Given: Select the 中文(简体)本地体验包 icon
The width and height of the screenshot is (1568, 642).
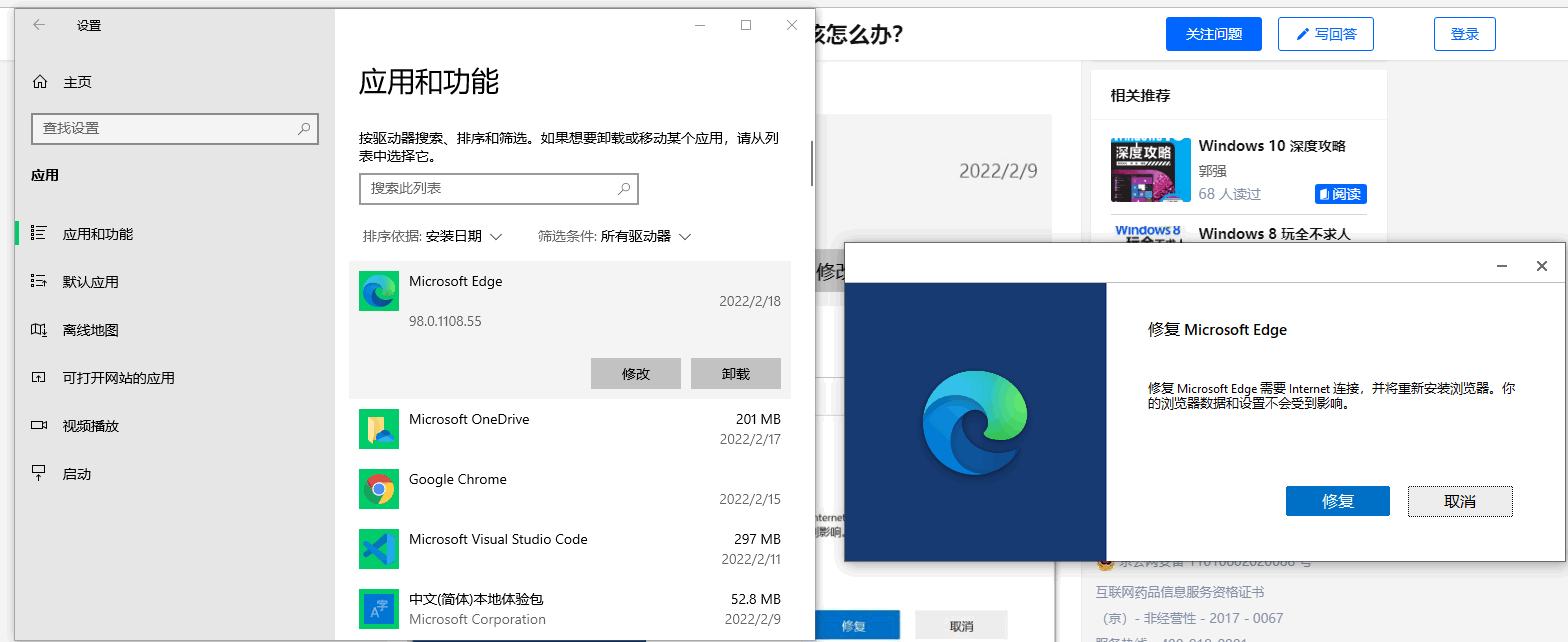Looking at the screenshot, I should tap(379, 609).
